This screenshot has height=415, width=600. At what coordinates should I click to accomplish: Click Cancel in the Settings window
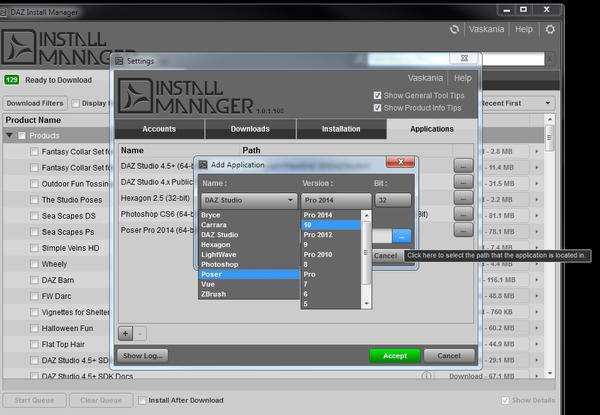[x=449, y=356]
